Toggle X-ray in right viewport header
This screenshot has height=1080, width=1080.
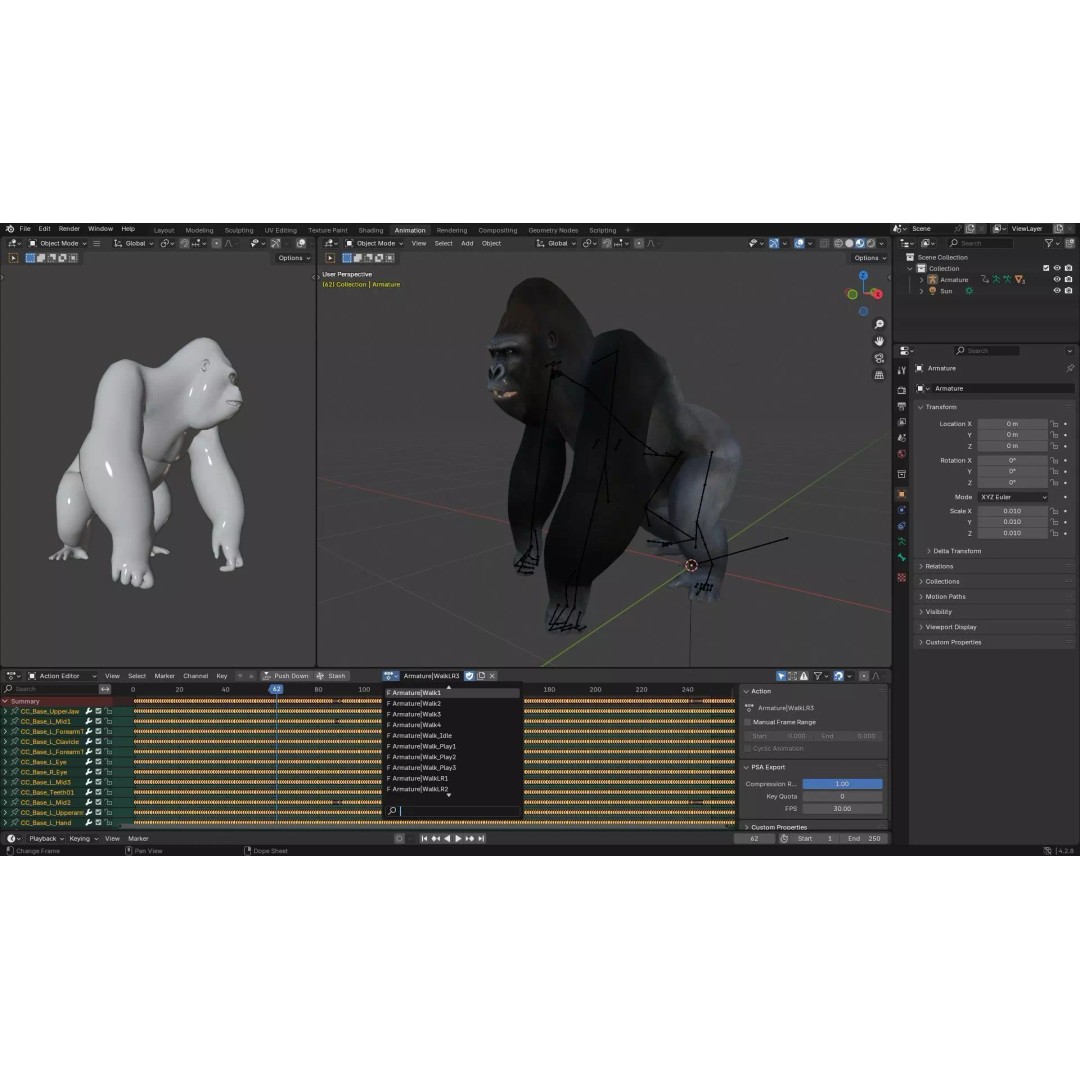click(824, 243)
